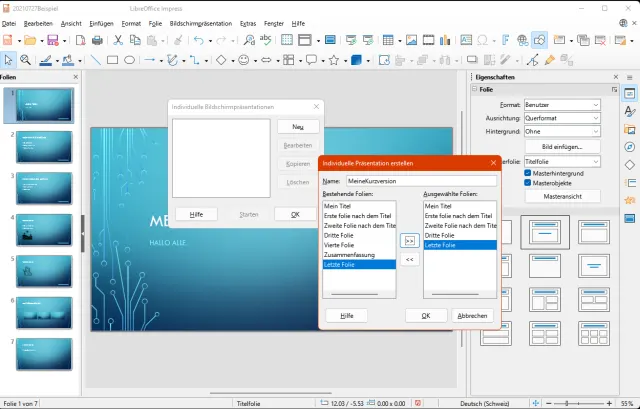Click the Name field containing MeineKurzversion
640x409 pixels.
[420, 181]
